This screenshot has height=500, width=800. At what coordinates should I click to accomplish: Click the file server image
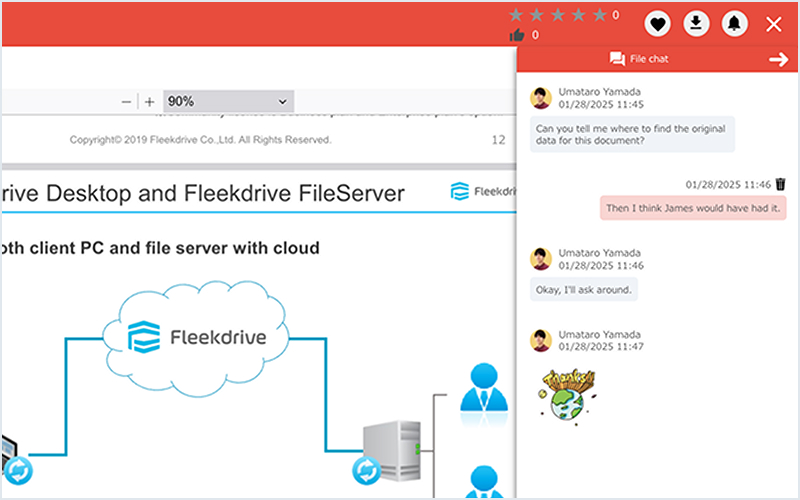(393, 451)
